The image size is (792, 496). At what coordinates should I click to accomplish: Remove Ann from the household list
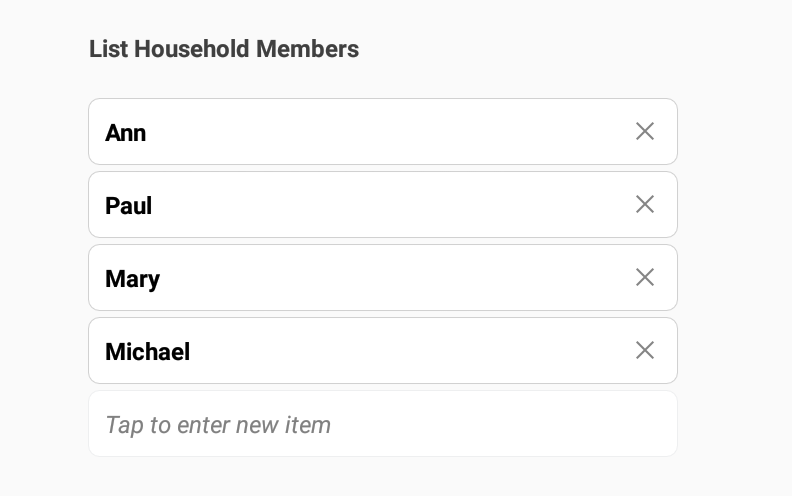(645, 131)
